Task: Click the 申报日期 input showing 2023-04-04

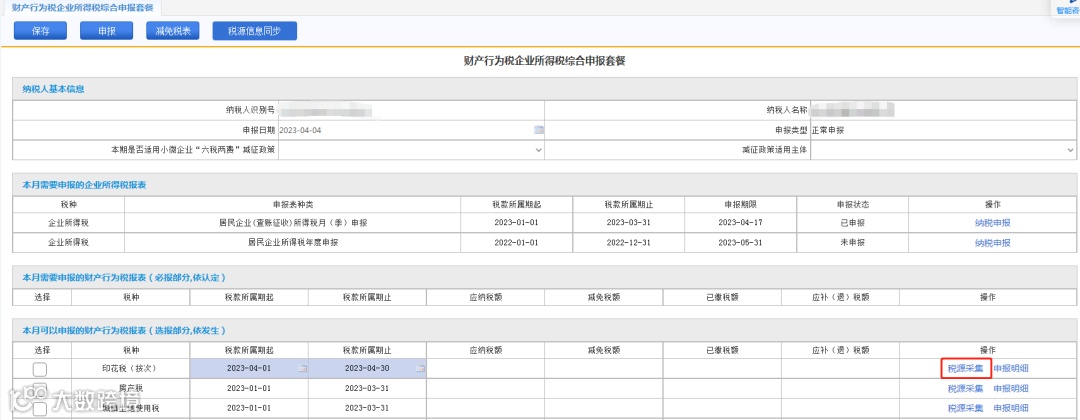Action: (411, 129)
